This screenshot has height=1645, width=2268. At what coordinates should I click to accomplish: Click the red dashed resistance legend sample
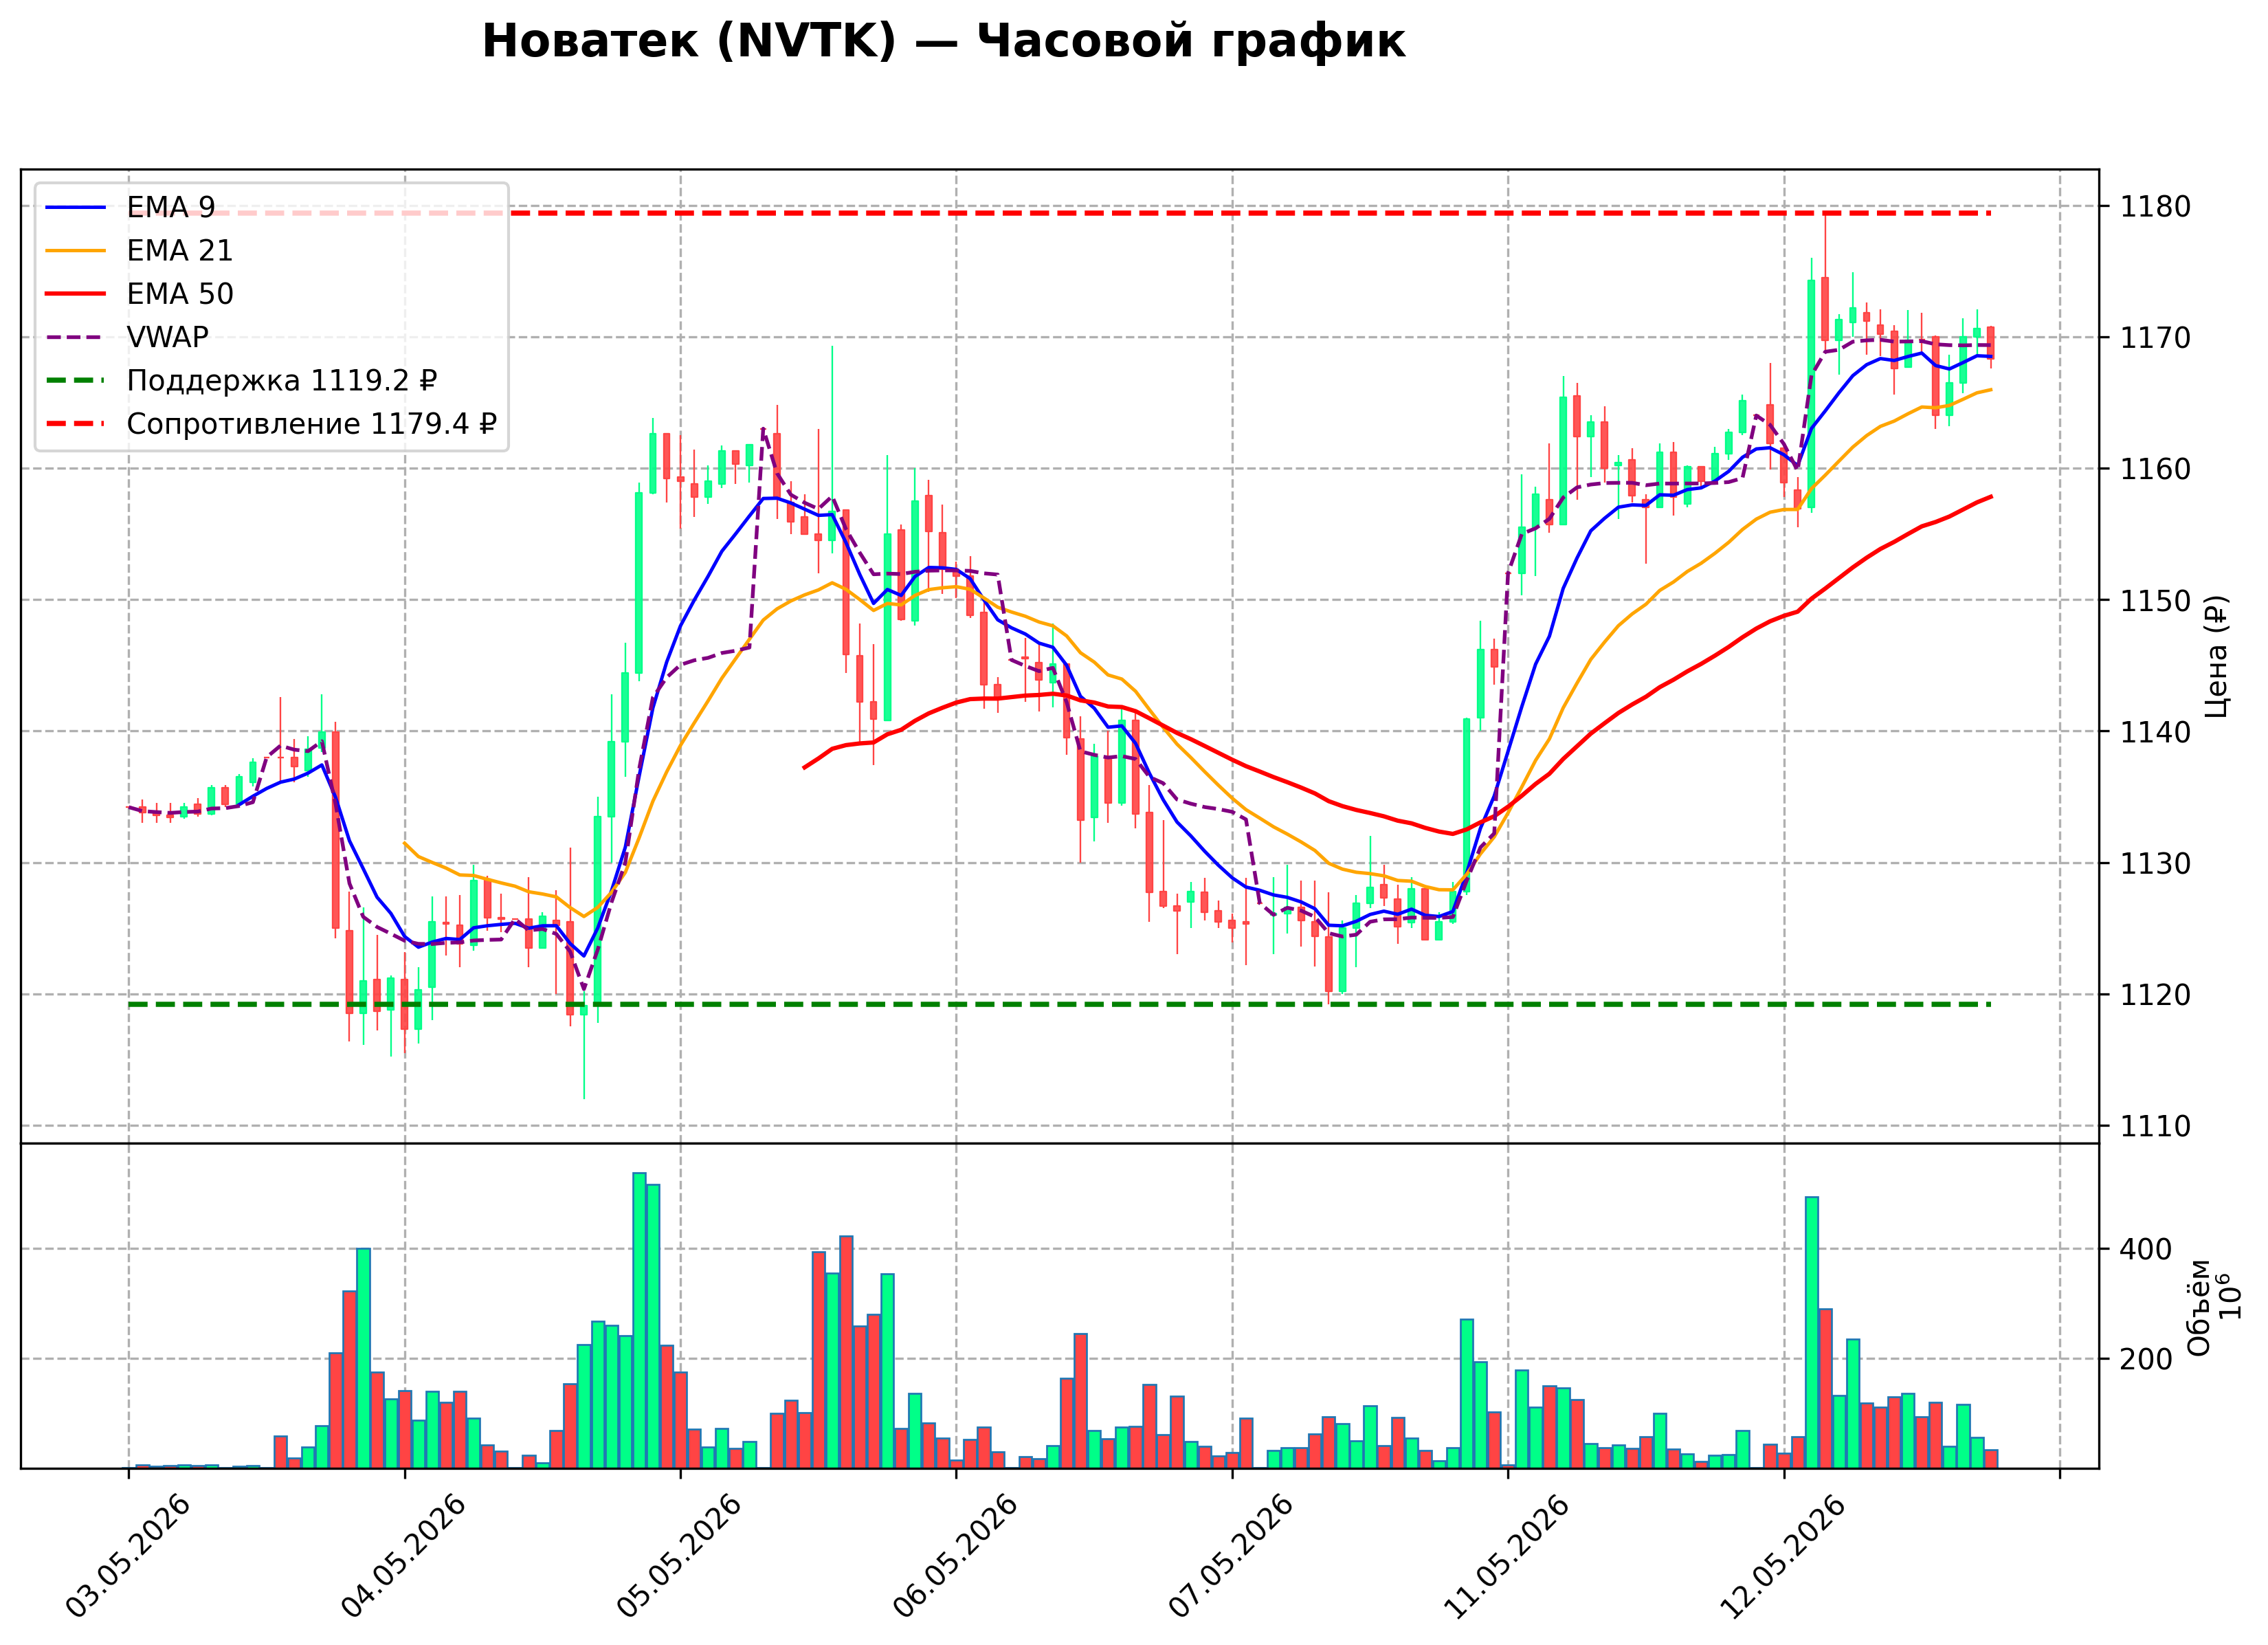point(75,424)
